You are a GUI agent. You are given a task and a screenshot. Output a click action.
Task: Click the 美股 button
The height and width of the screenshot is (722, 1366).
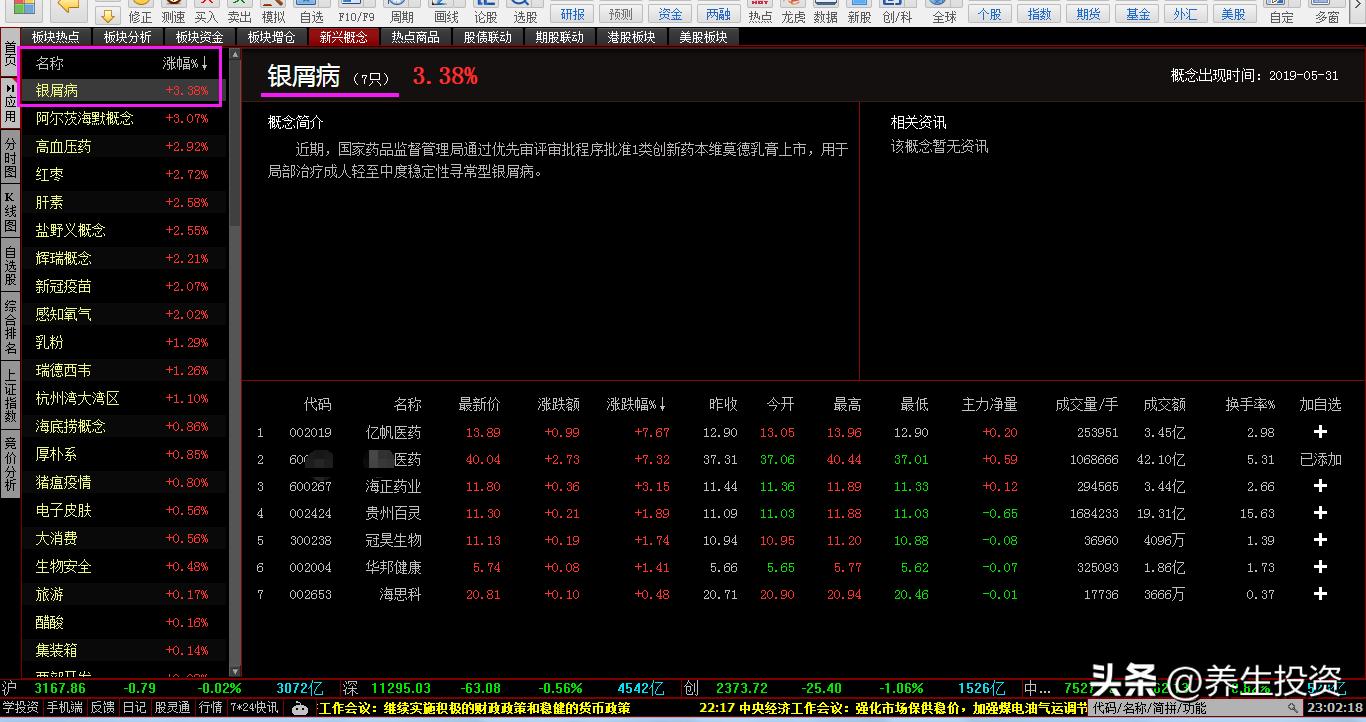pyautogui.click(x=1234, y=14)
